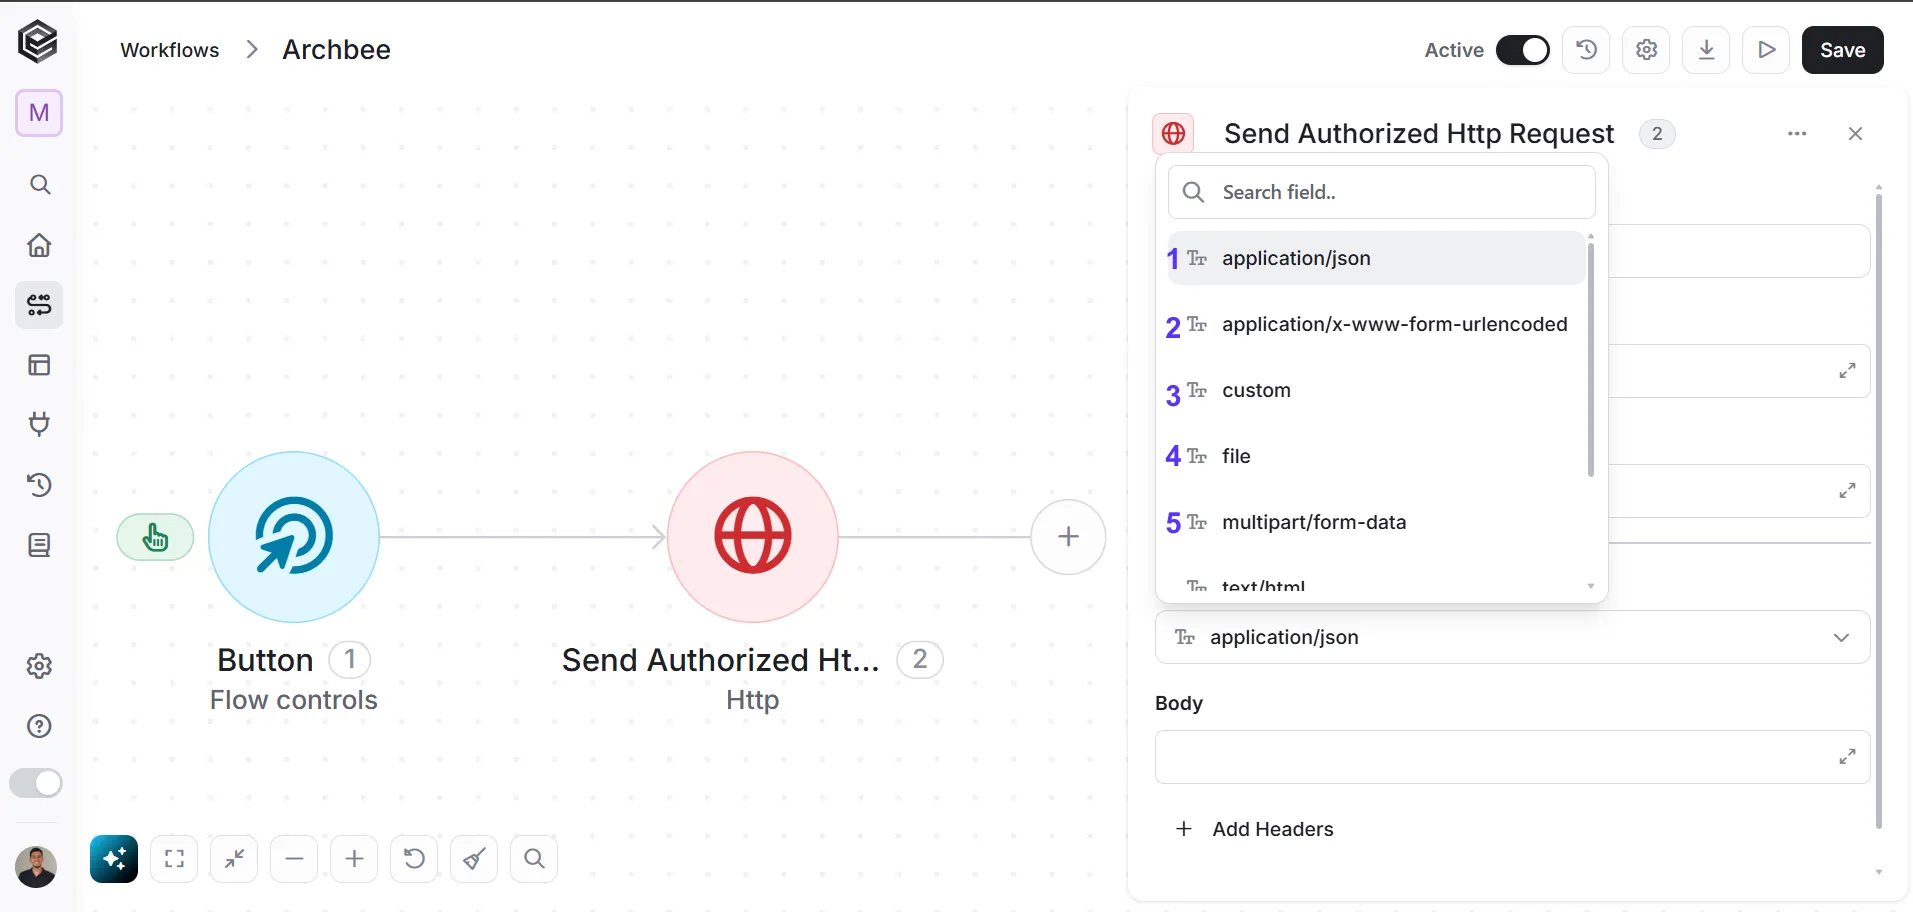Clean up canvas with the brush tool
The width and height of the screenshot is (1913, 912).
(x=474, y=859)
